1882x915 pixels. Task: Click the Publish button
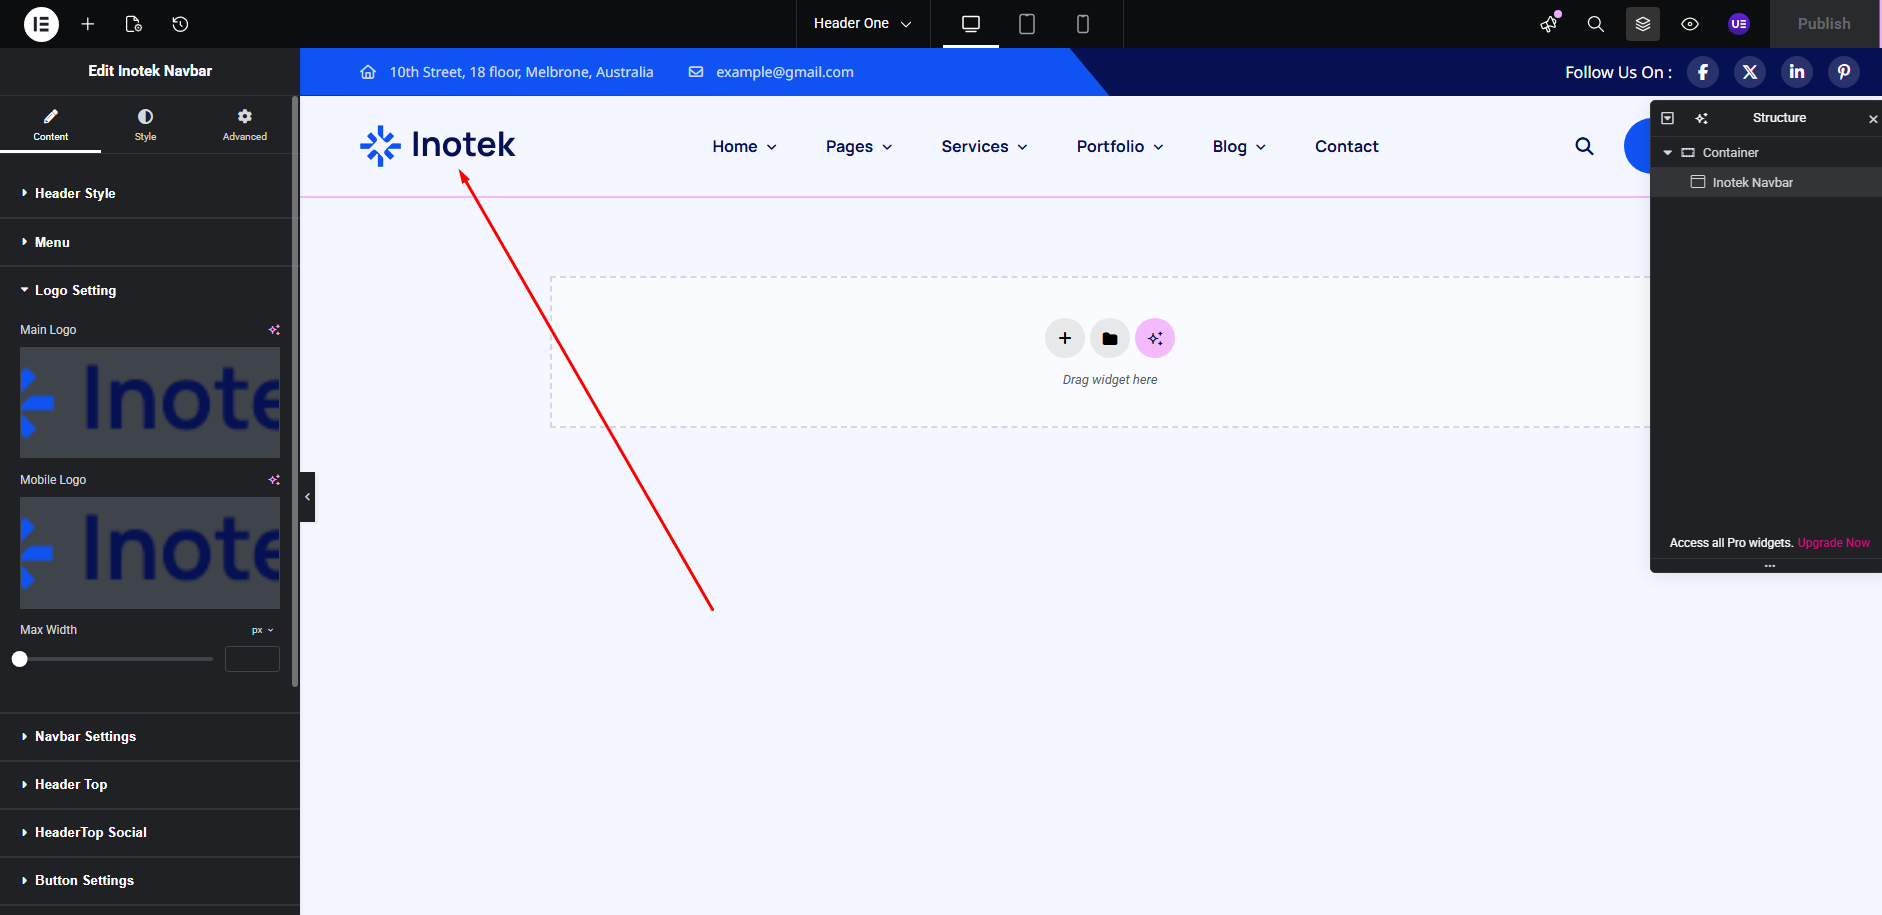pyautogui.click(x=1824, y=24)
